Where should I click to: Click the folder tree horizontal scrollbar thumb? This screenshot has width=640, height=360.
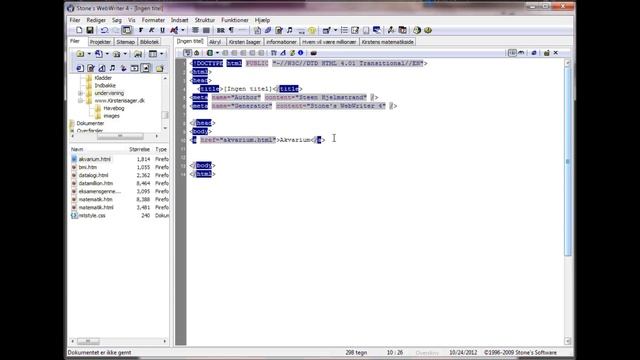120,136
